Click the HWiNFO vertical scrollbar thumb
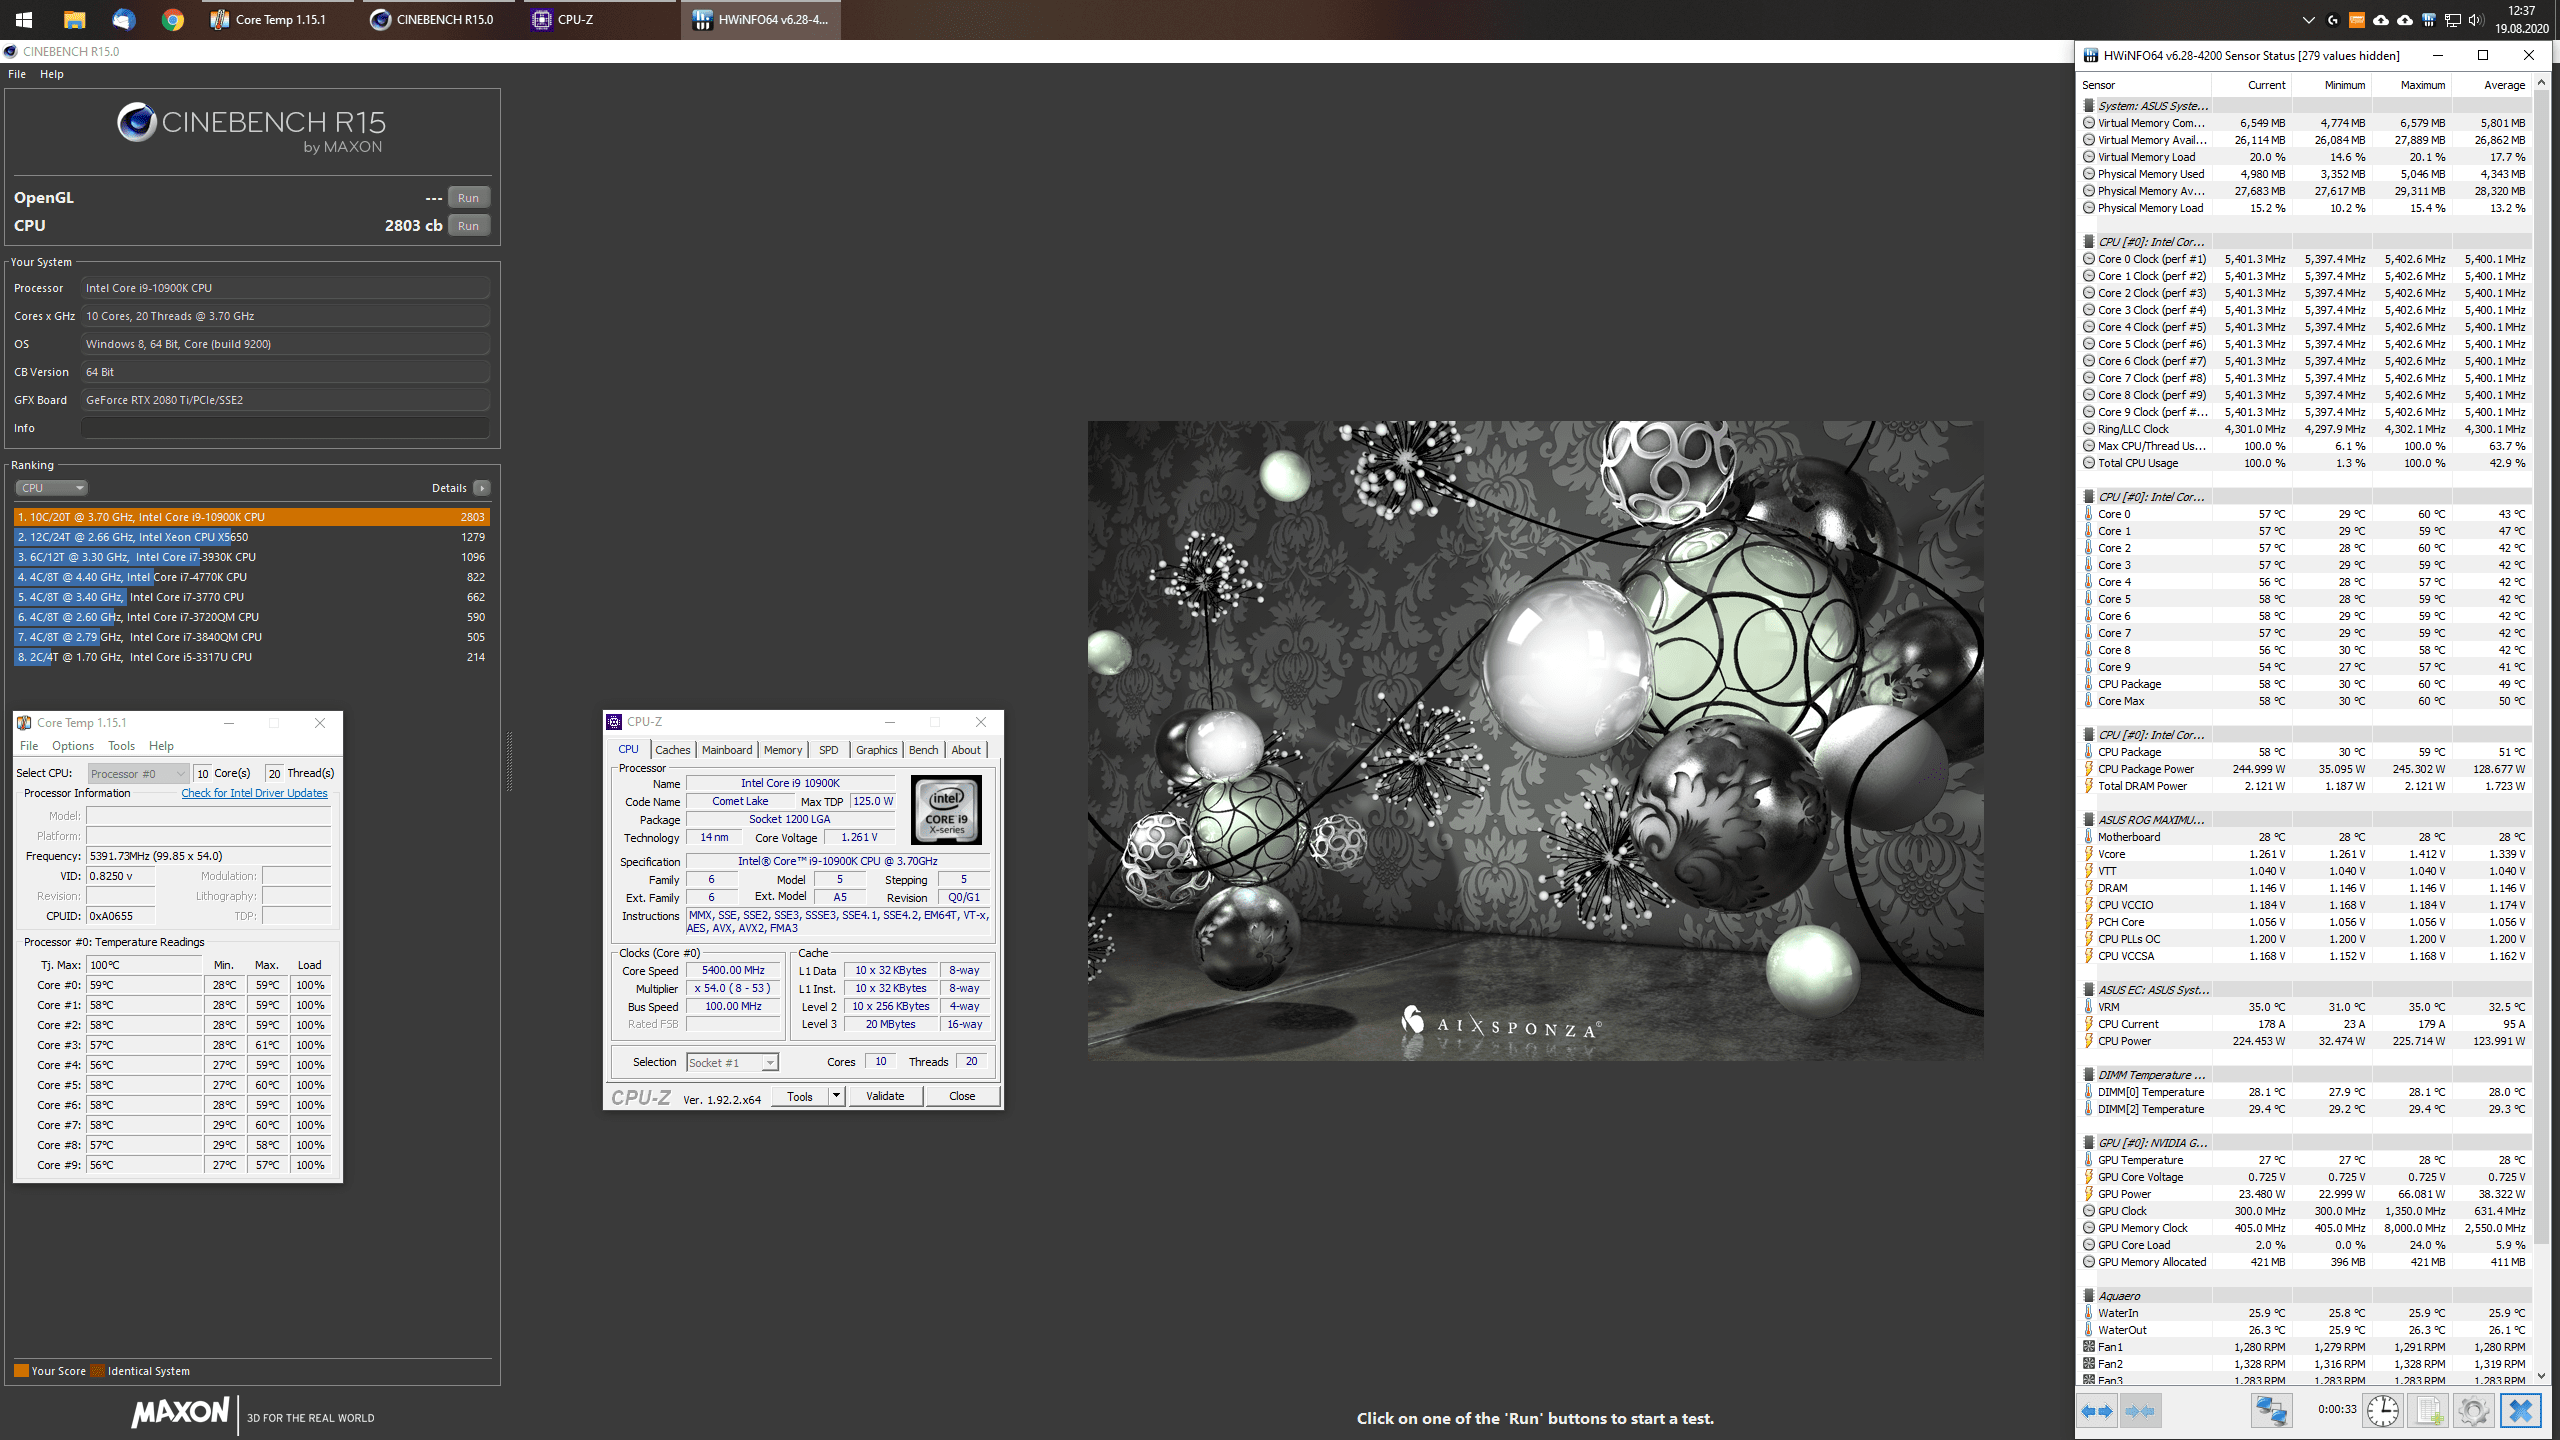Viewport: 2560px width, 1440px height. coord(2542,666)
